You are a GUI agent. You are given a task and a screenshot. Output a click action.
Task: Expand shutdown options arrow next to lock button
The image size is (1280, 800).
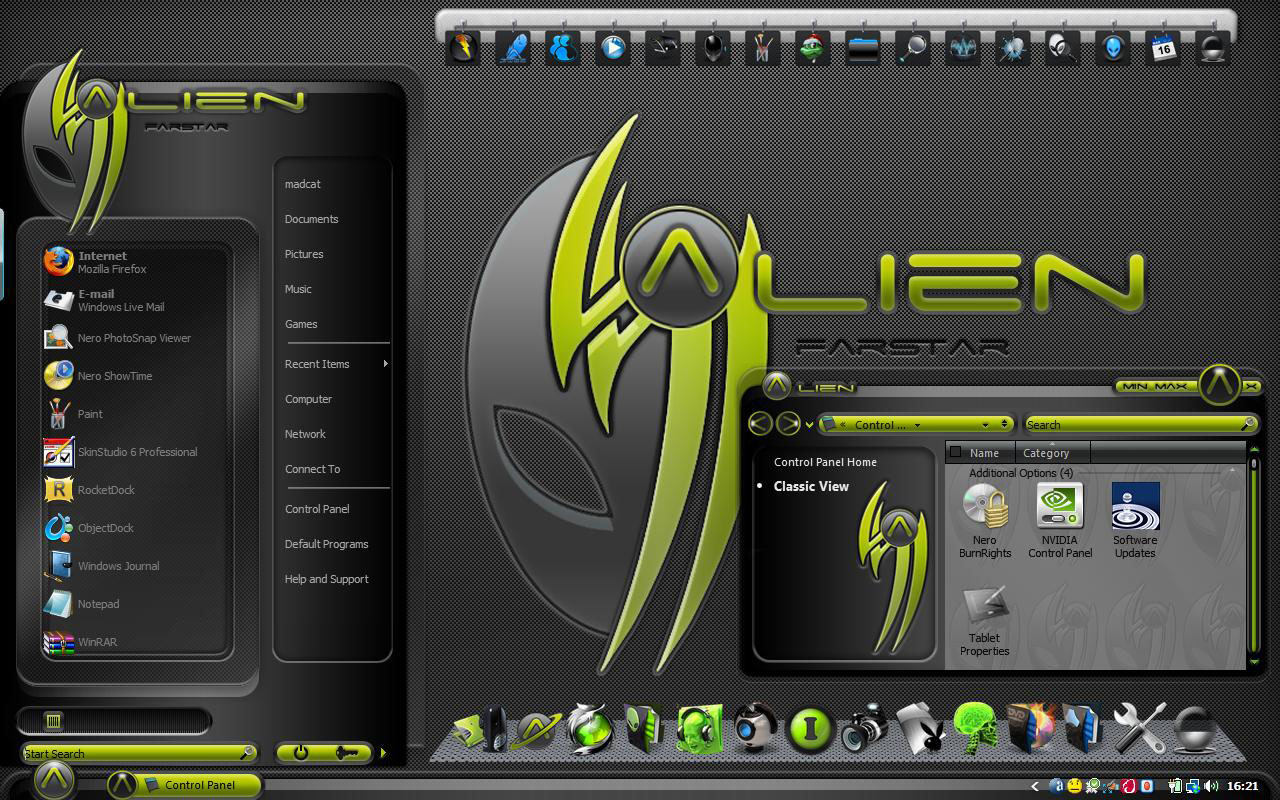383,753
